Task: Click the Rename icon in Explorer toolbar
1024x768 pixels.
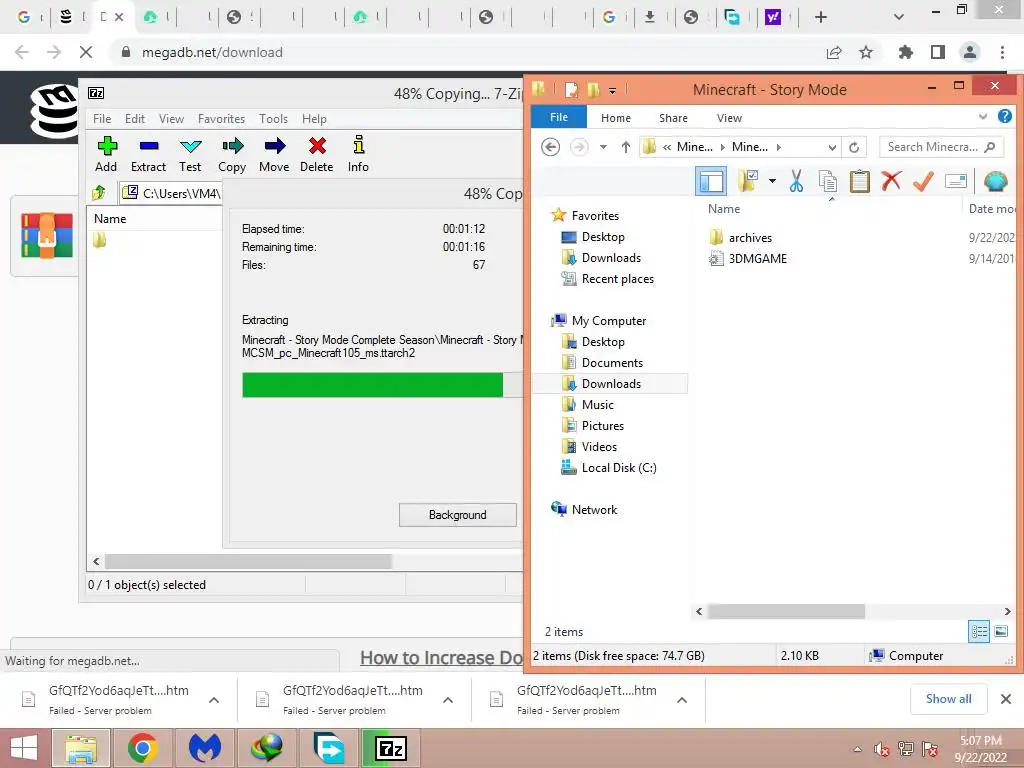Action: (x=955, y=181)
